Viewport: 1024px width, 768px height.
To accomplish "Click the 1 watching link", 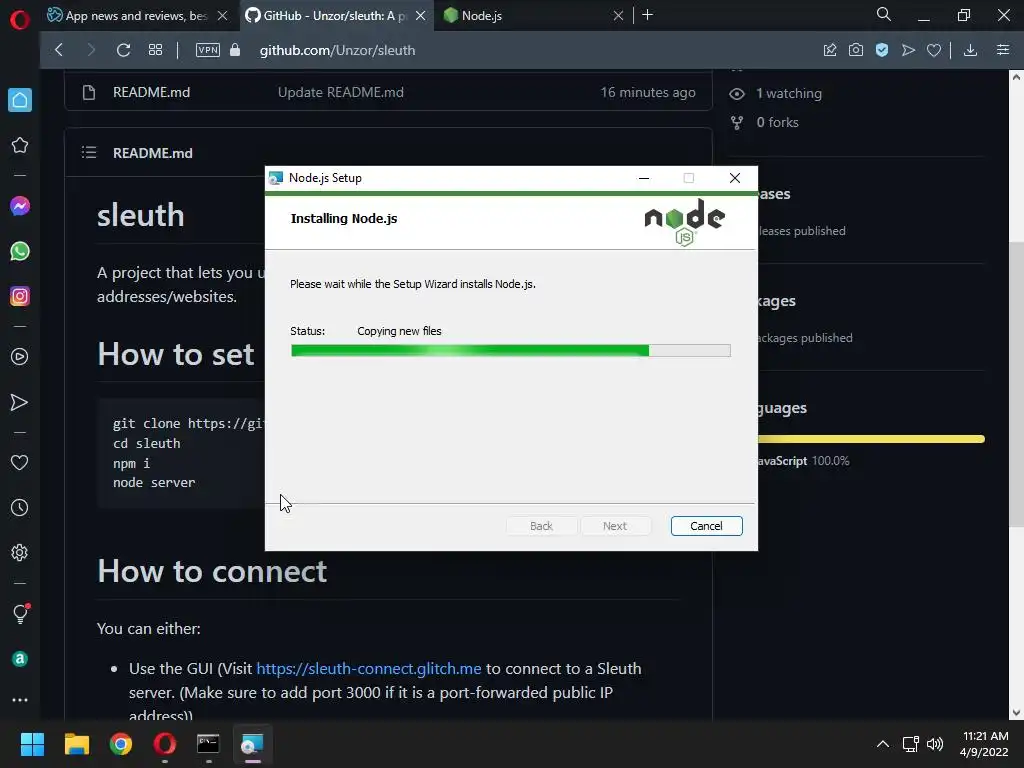I will point(789,93).
